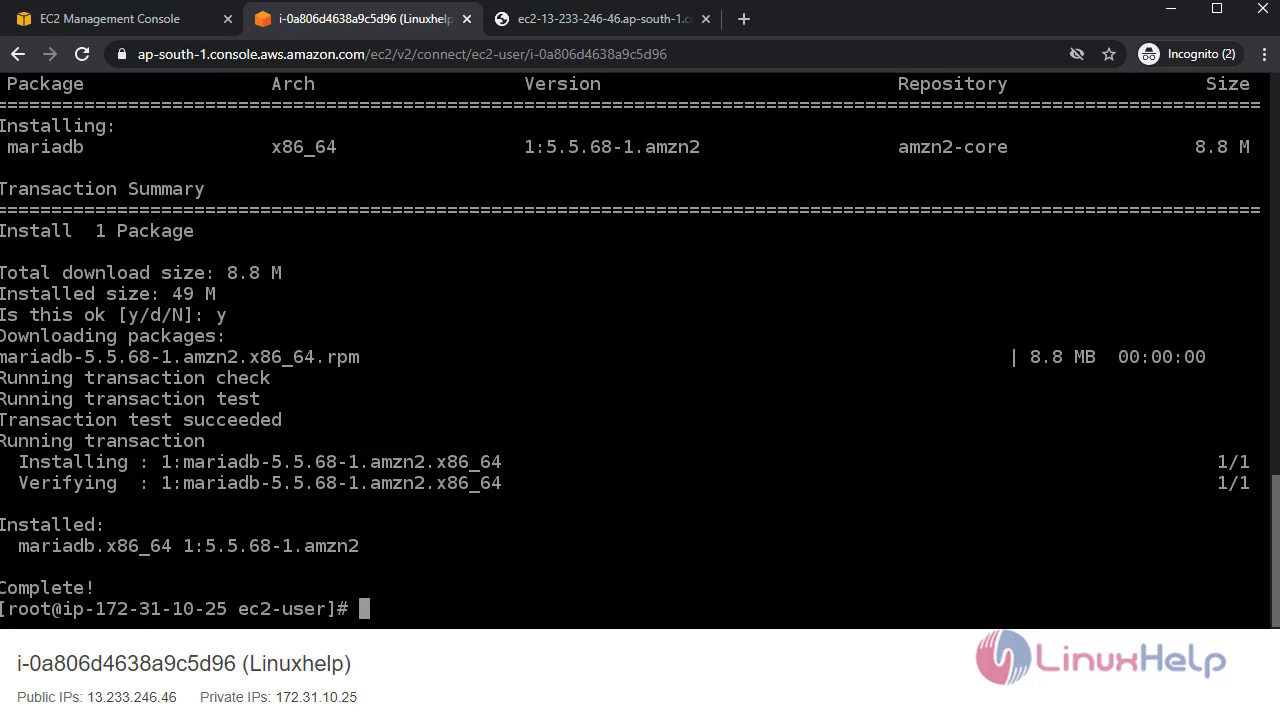This screenshot has height=720, width=1280.
Task: Click the 'Repository' column header
Action: [x=952, y=84]
